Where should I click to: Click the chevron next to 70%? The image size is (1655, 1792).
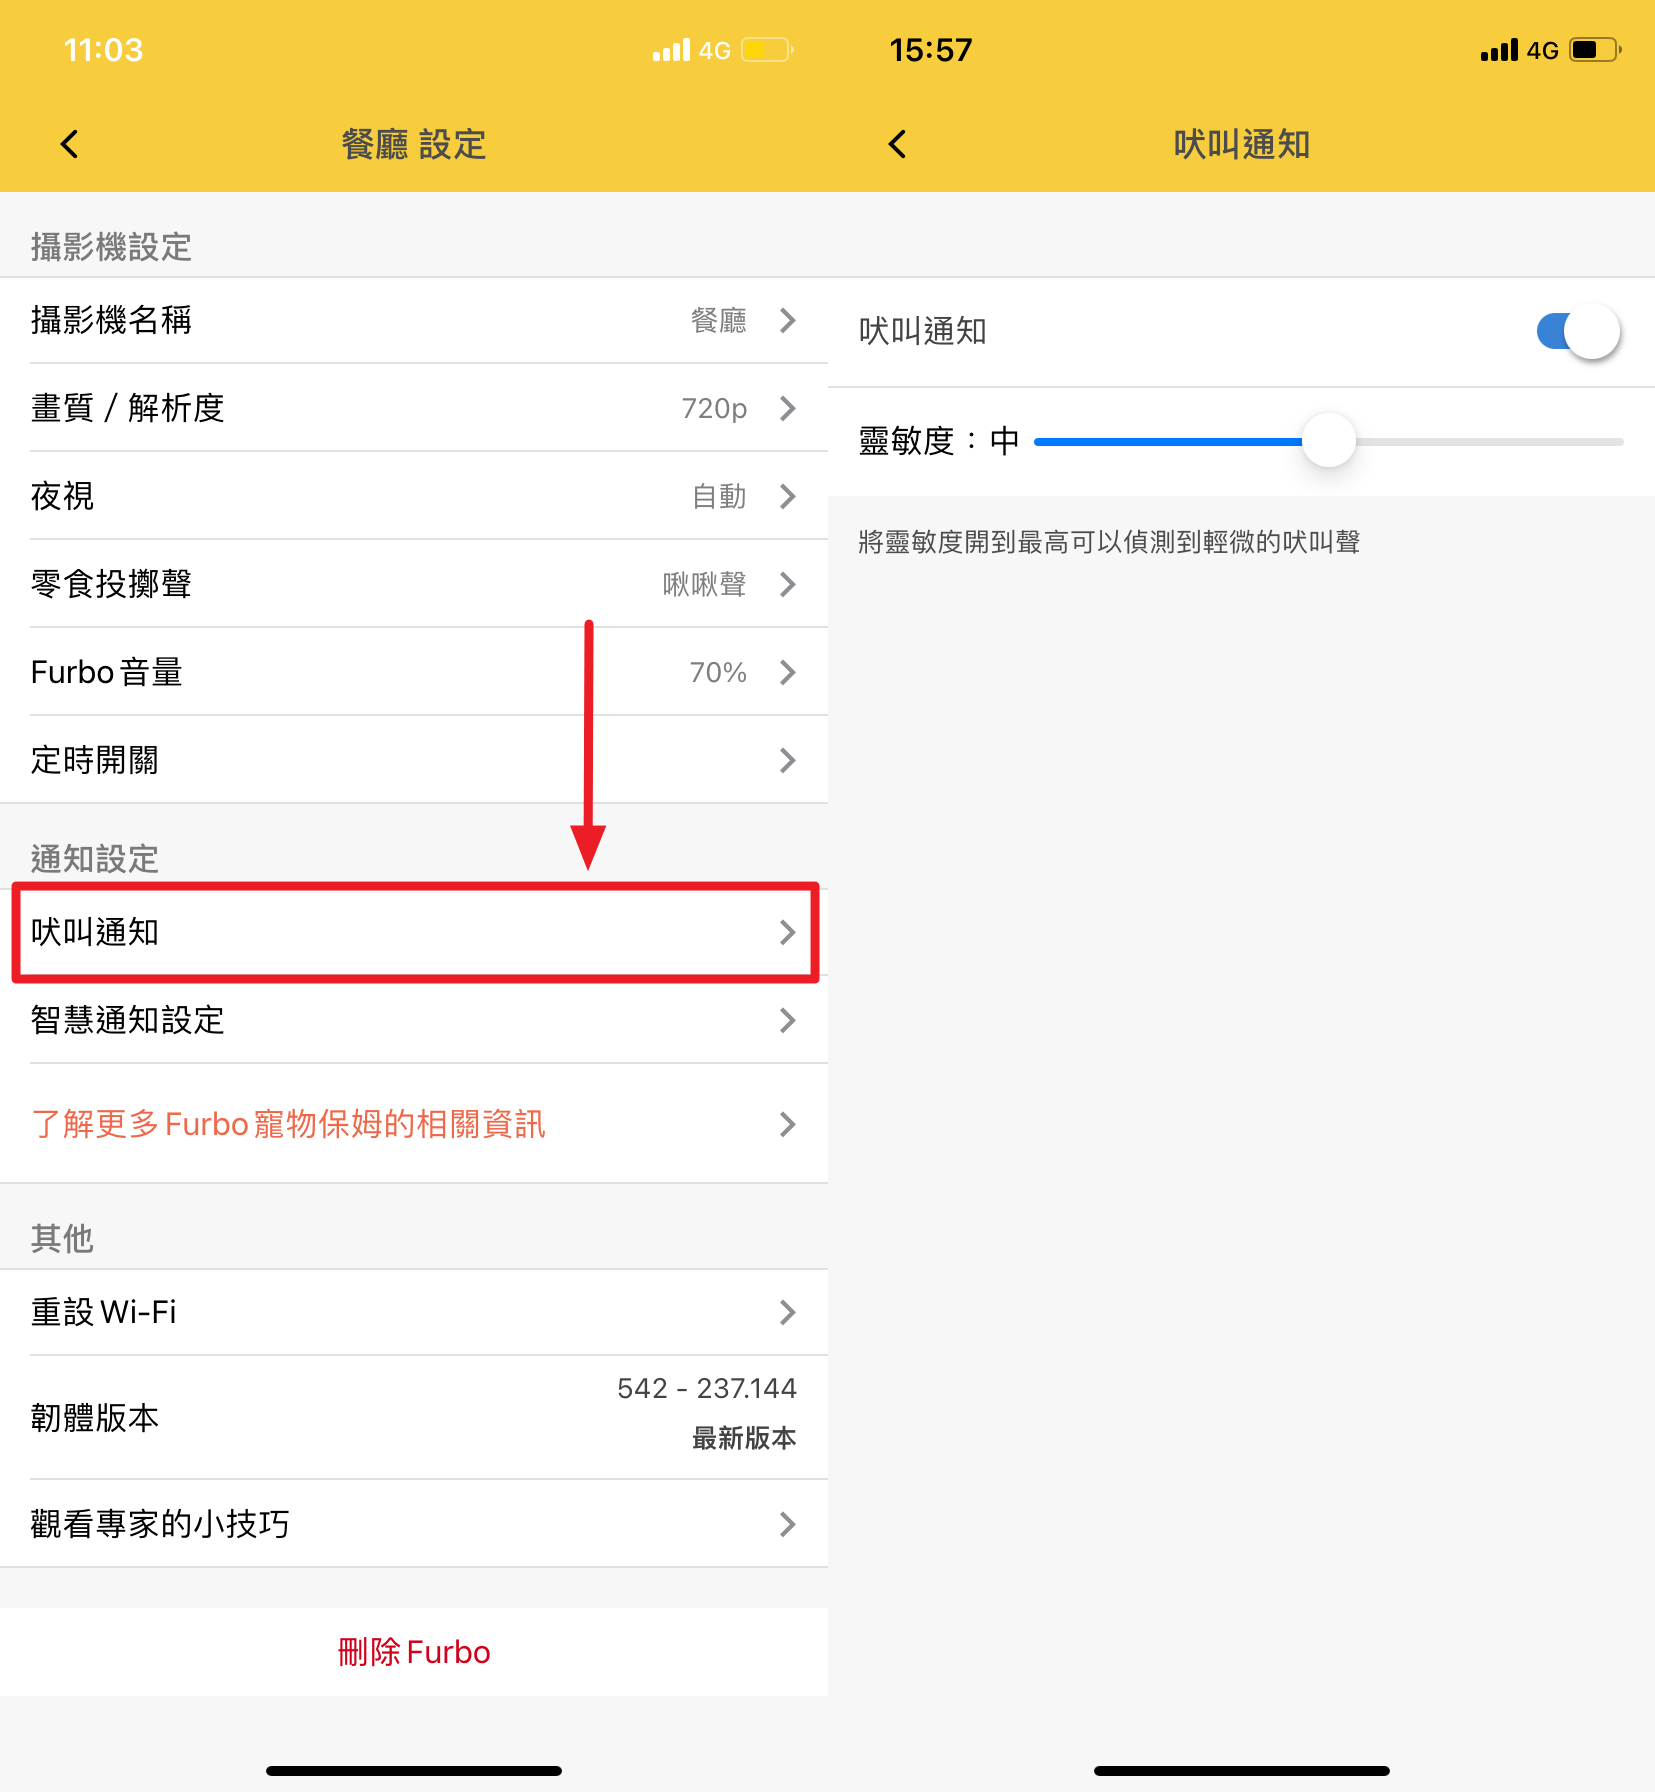788,672
